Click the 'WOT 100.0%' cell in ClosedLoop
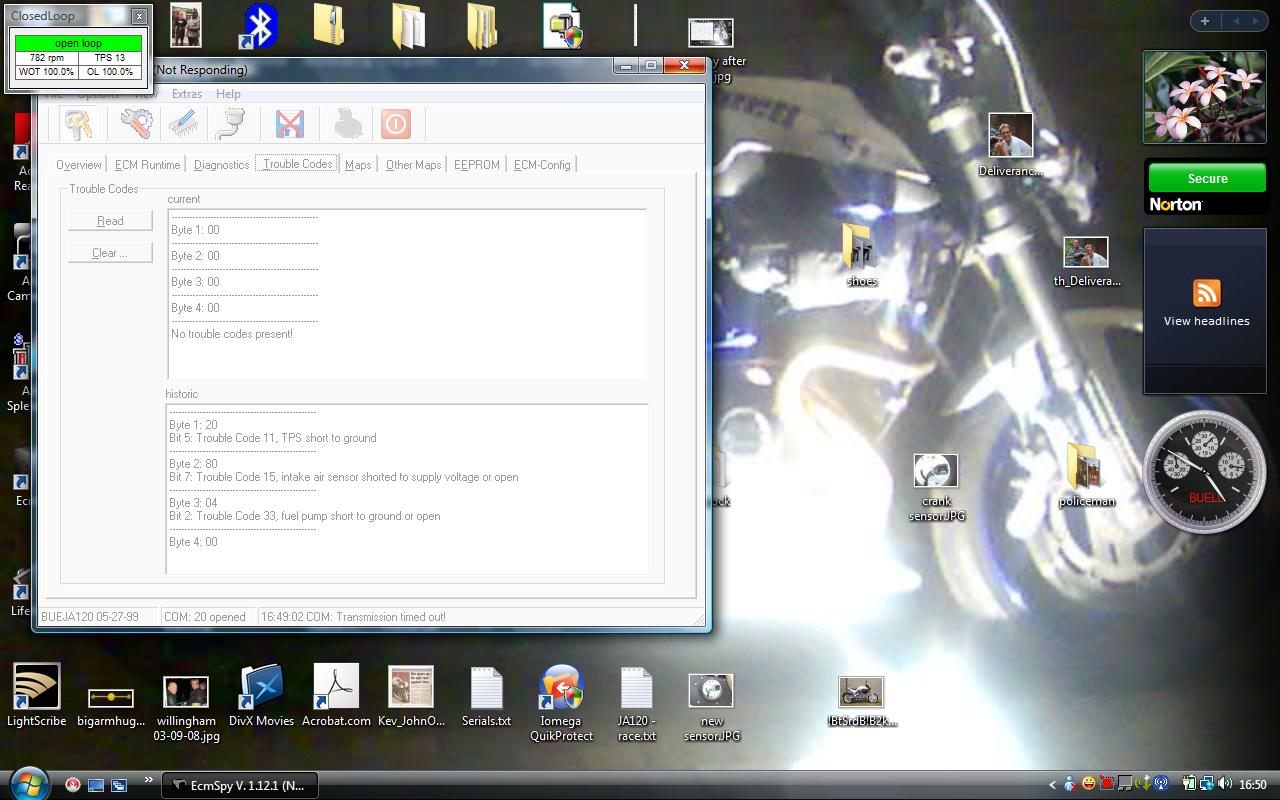The height and width of the screenshot is (800, 1280). click(46, 72)
